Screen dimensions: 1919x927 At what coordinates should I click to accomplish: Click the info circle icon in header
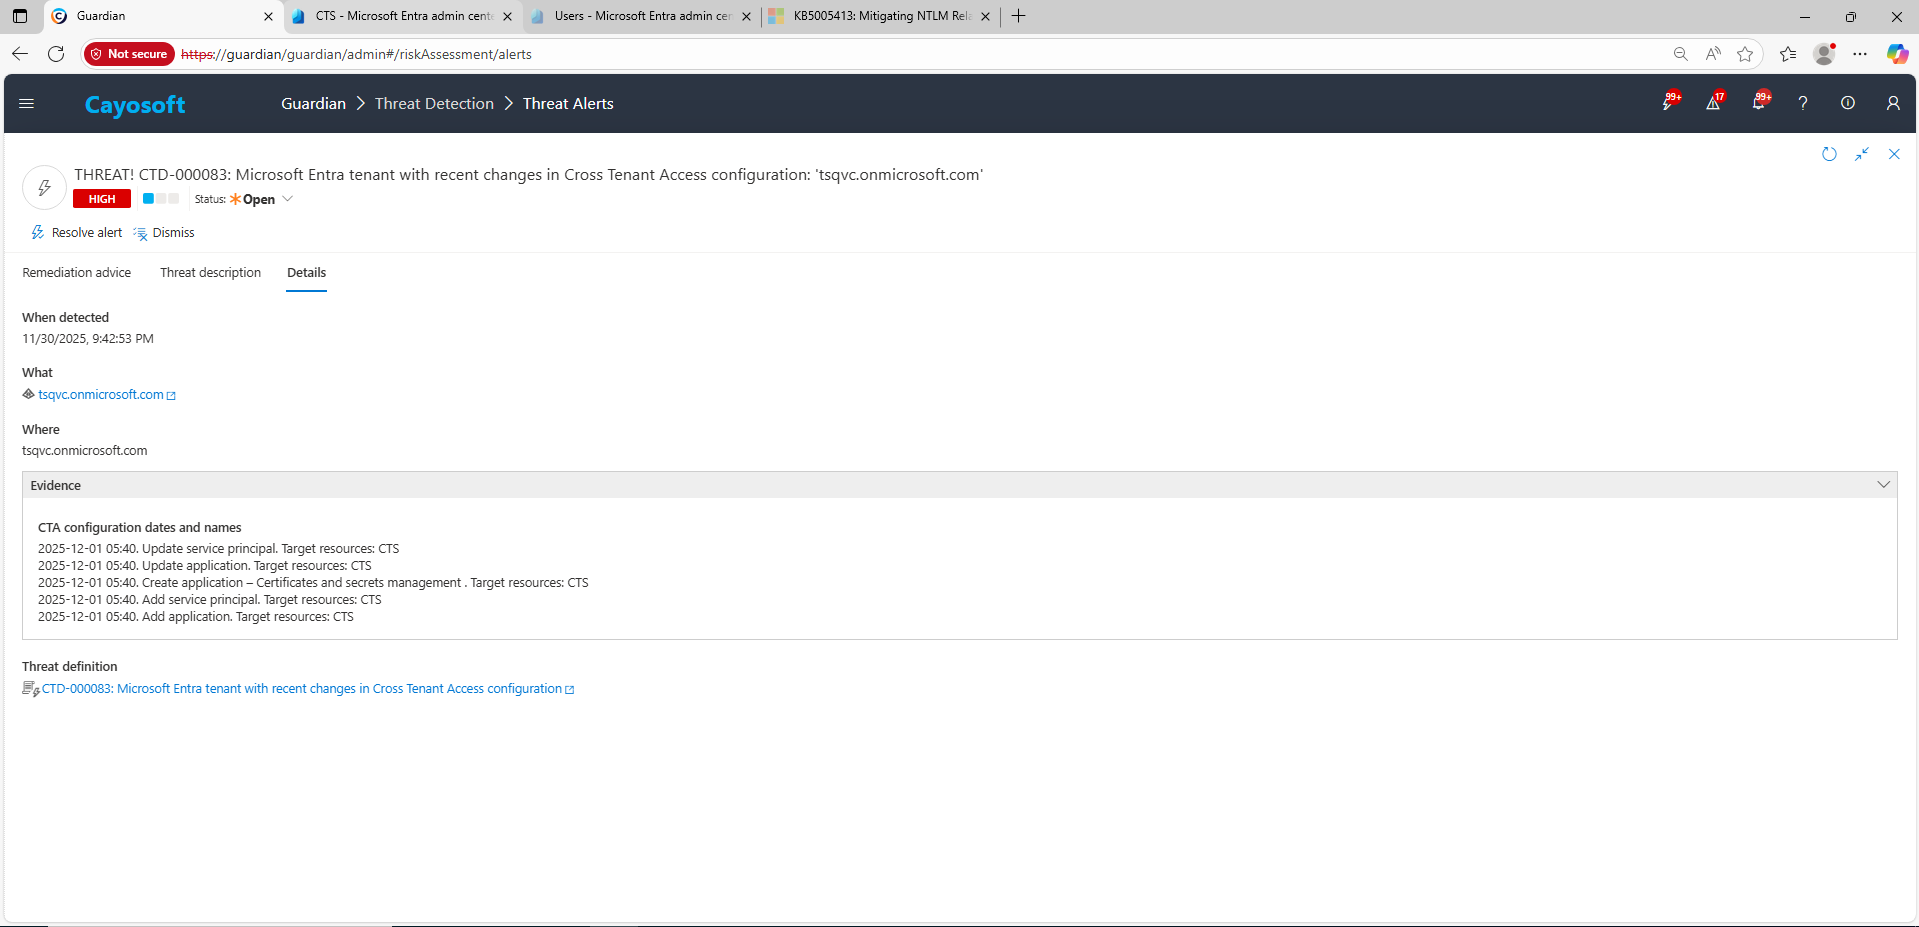click(1848, 103)
